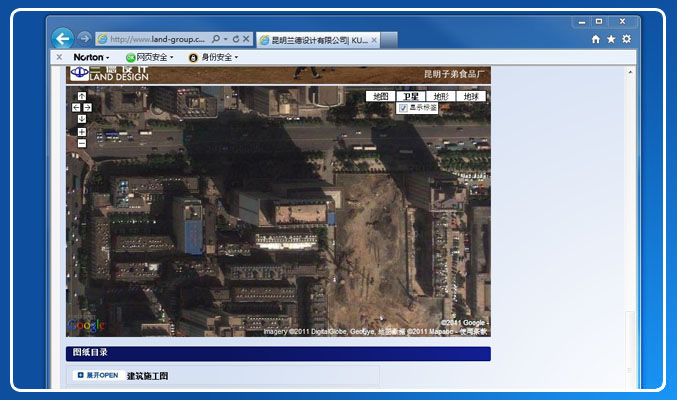Open the Norton dropdown menu
The image size is (677, 400).
pos(91,57)
